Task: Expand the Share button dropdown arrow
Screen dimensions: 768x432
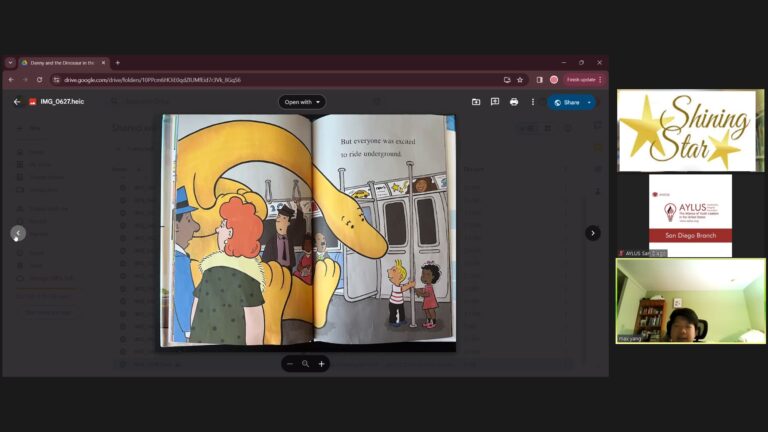Action: click(x=589, y=102)
